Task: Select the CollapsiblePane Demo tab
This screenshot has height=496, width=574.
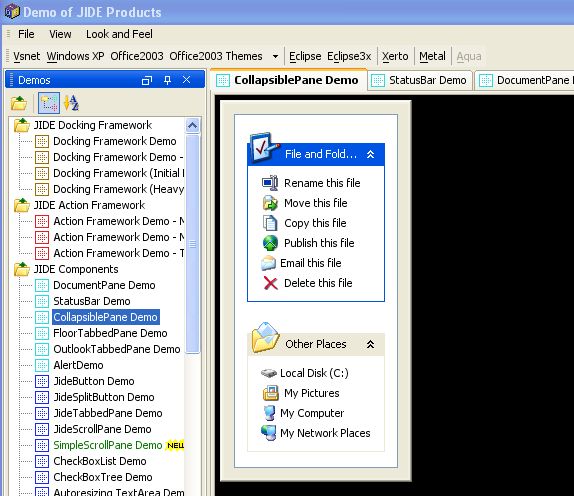Action: (288, 80)
